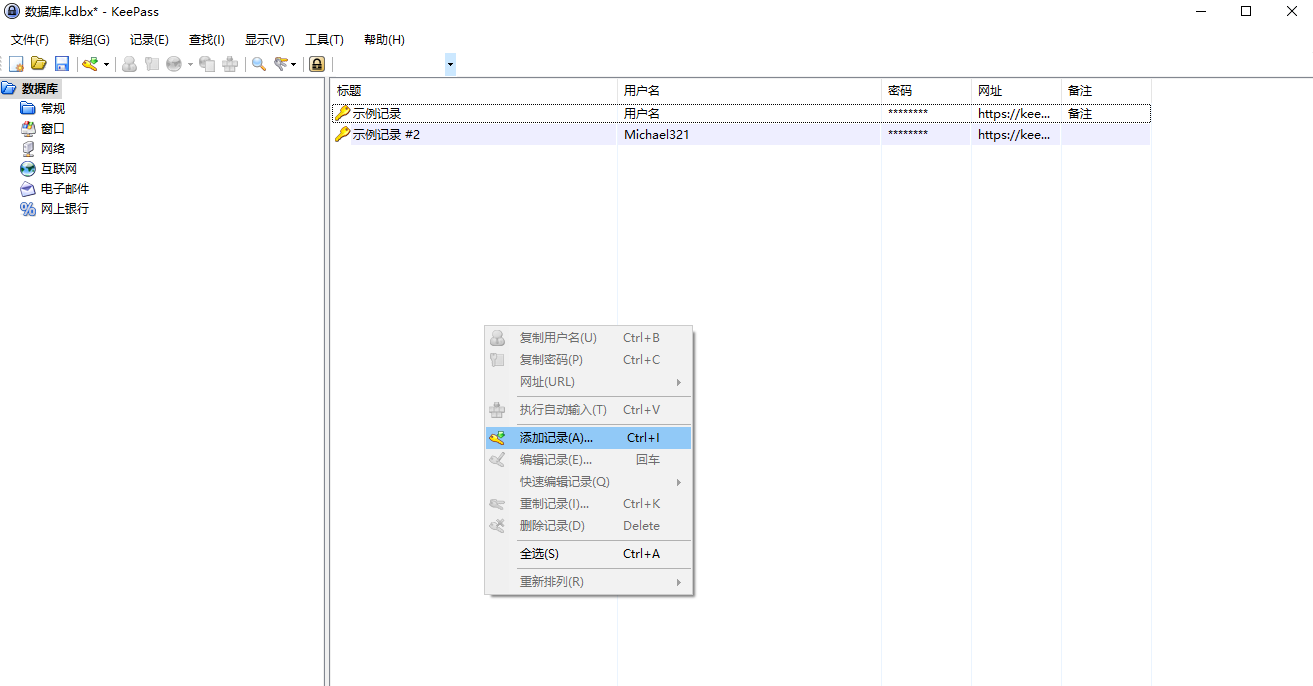Screen dimensions: 1313x686
Task: Open the 帮助(H) menu
Action: [384, 40]
